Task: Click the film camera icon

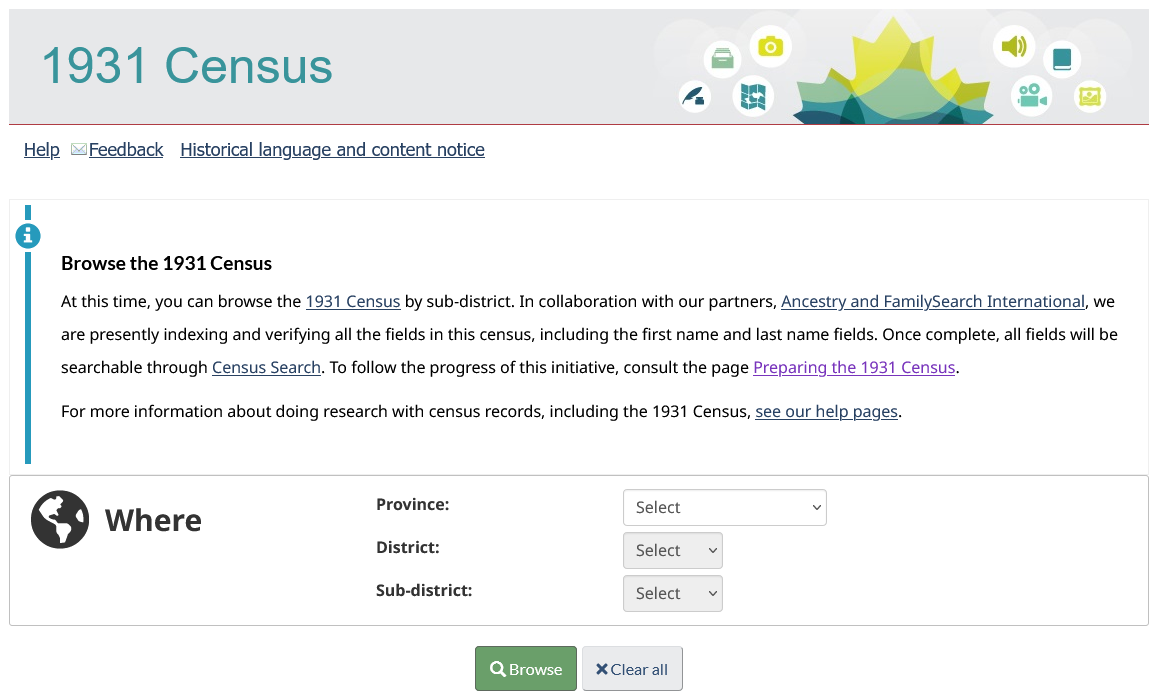Action: point(1031,95)
